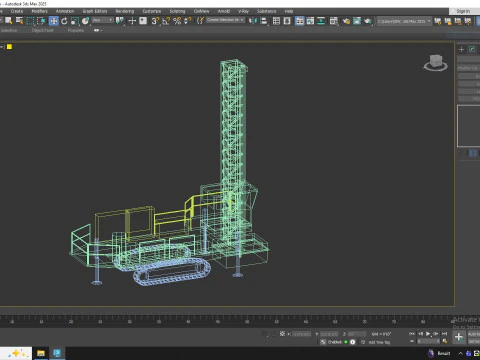Image resolution: width=480 pixels, height=360 pixels.
Task: Click the Mirror tool icon
Action: [x=253, y=21]
